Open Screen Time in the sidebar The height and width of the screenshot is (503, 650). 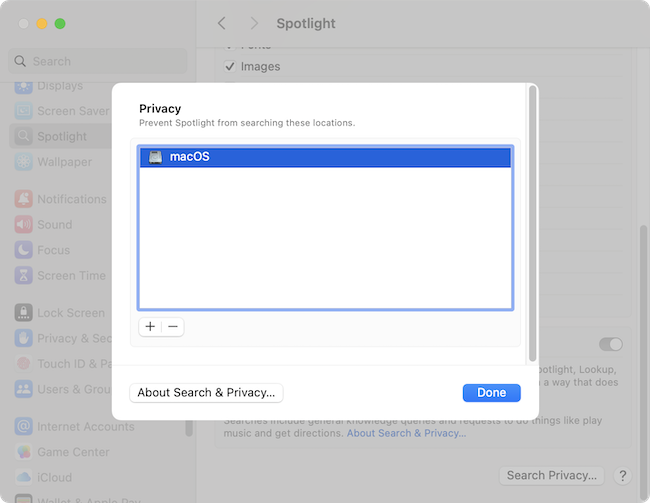click(71, 276)
